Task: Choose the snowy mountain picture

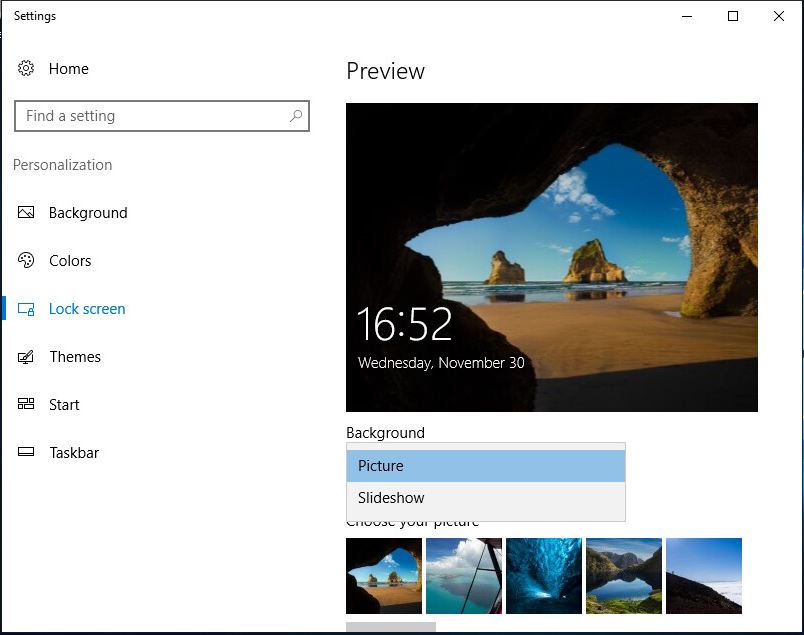Action: click(703, 576)
